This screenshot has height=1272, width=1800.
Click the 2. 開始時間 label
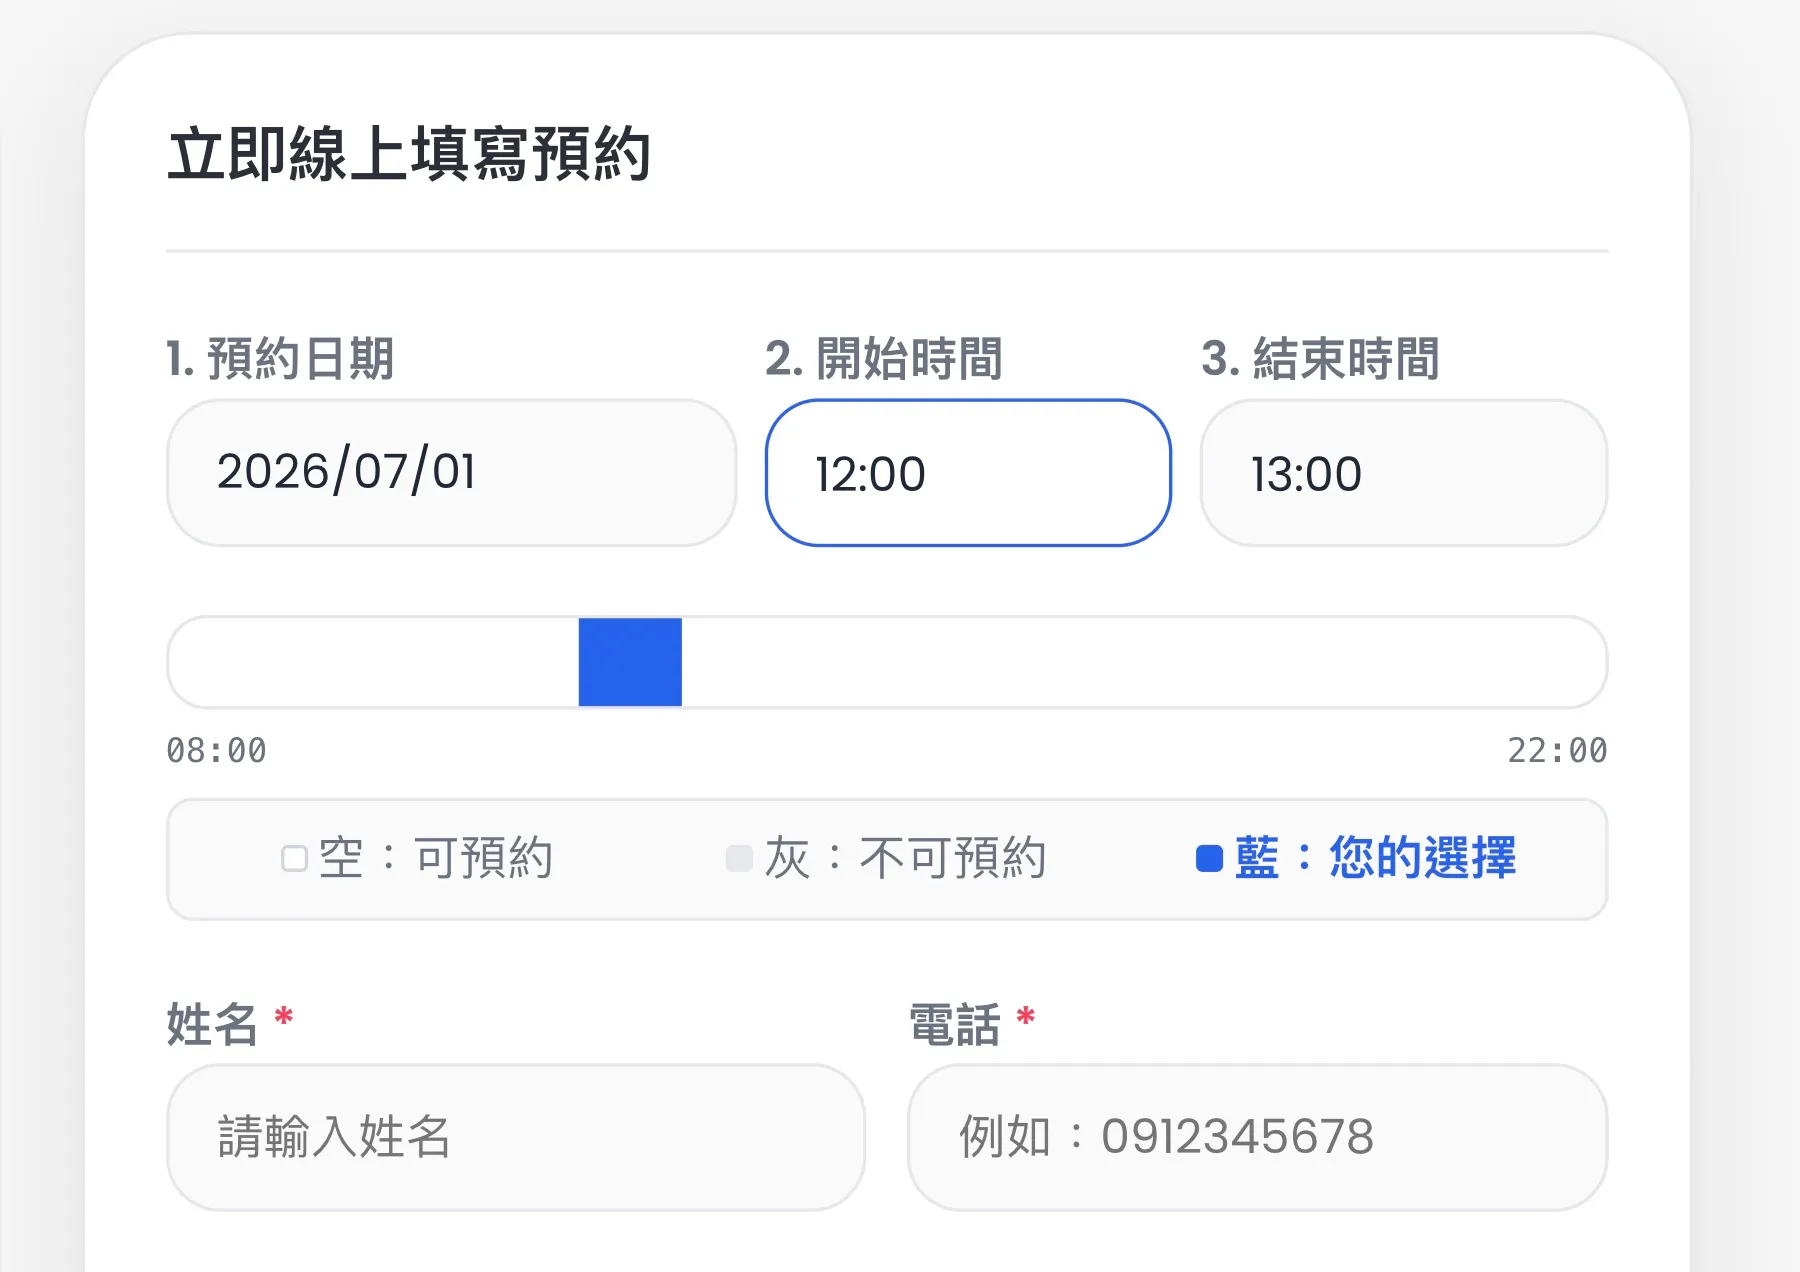click(884, 358)
